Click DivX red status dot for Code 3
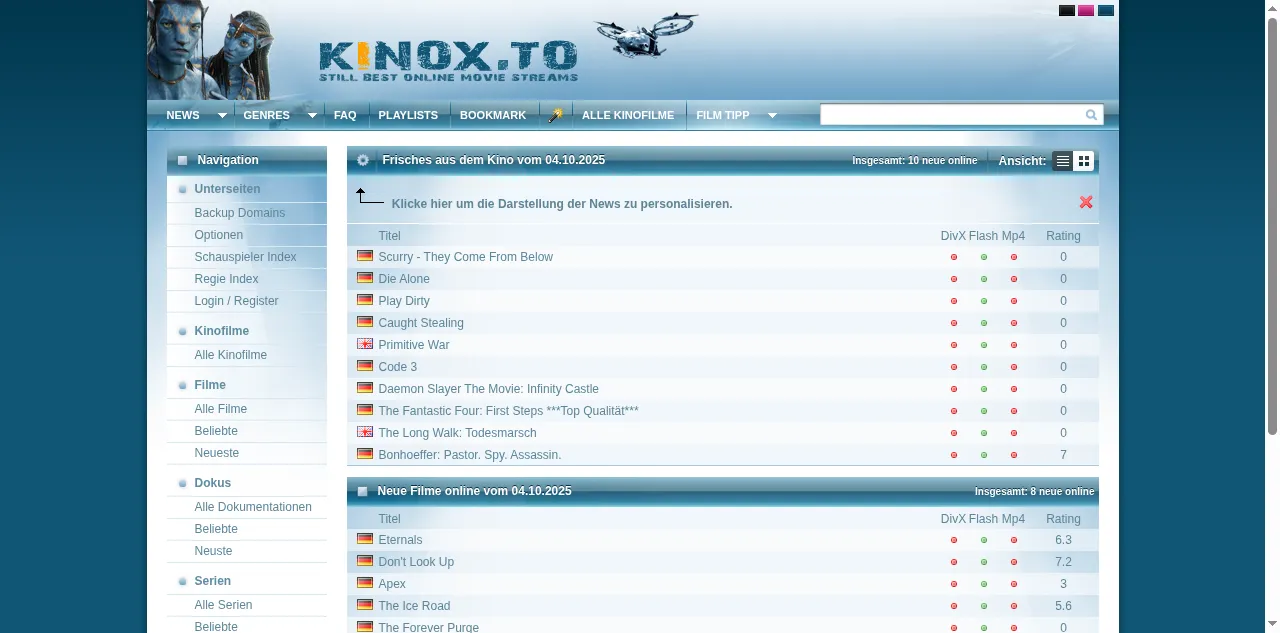Image resolution: width=1280 pixels, height=633 pixels. click(954, 367)
